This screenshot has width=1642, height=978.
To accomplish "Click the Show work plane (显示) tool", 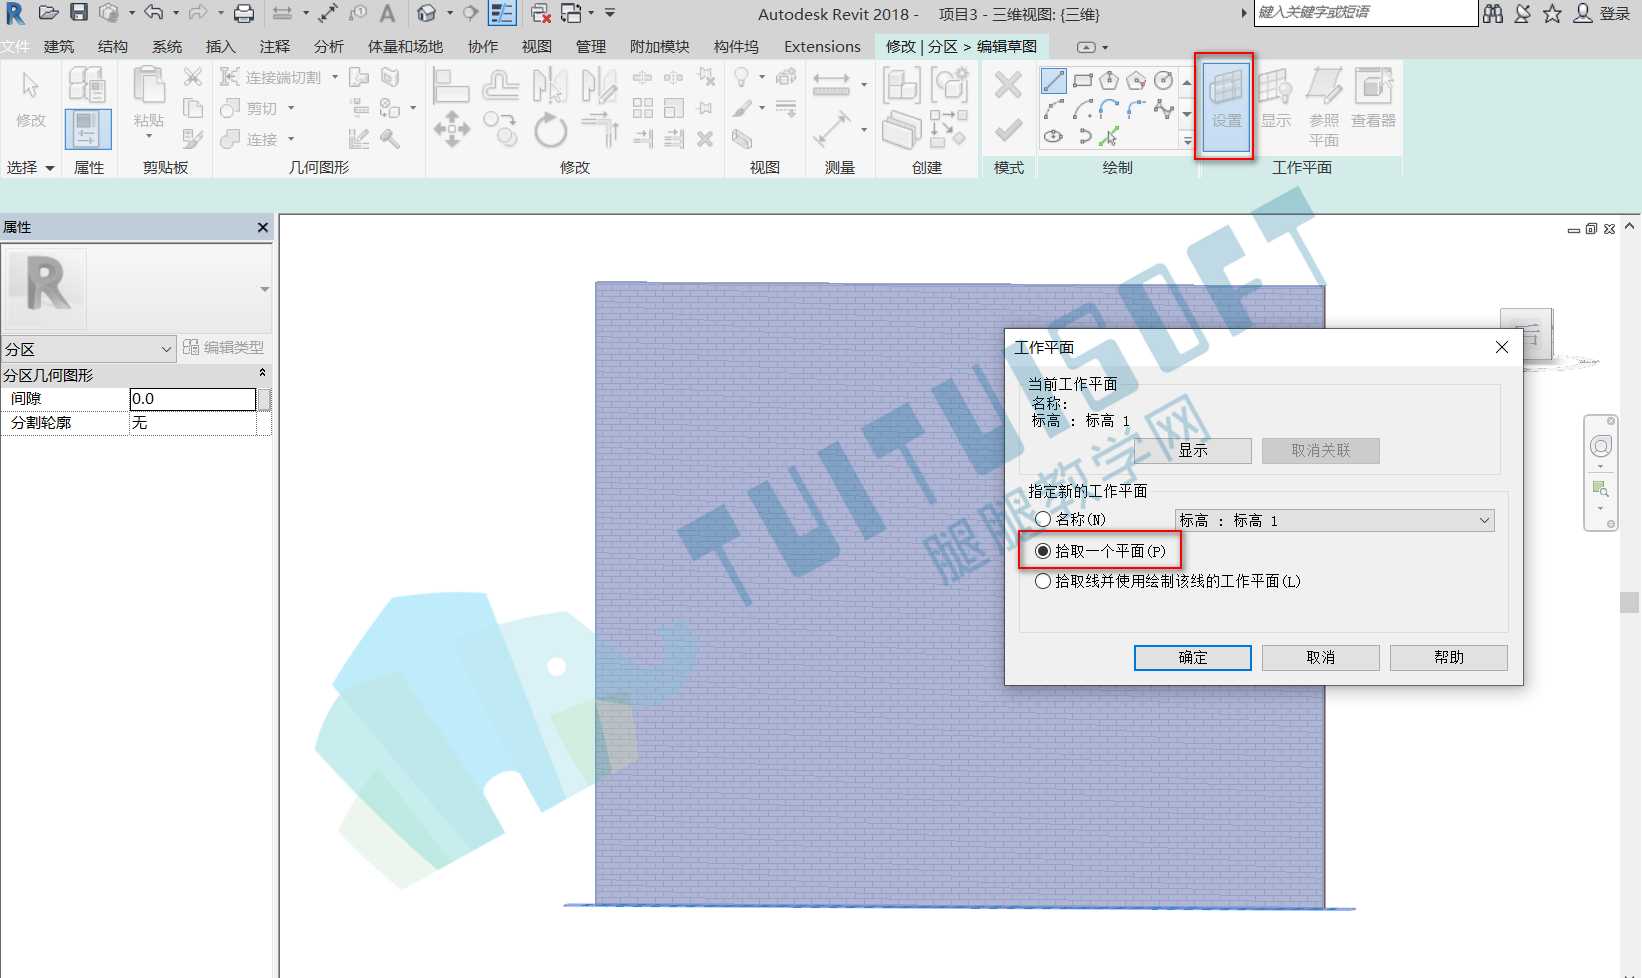I will point(1276,99).
